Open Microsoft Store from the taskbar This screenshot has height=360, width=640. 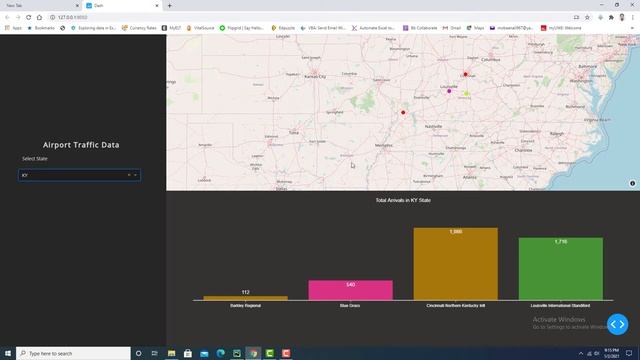tap(188, 353)
